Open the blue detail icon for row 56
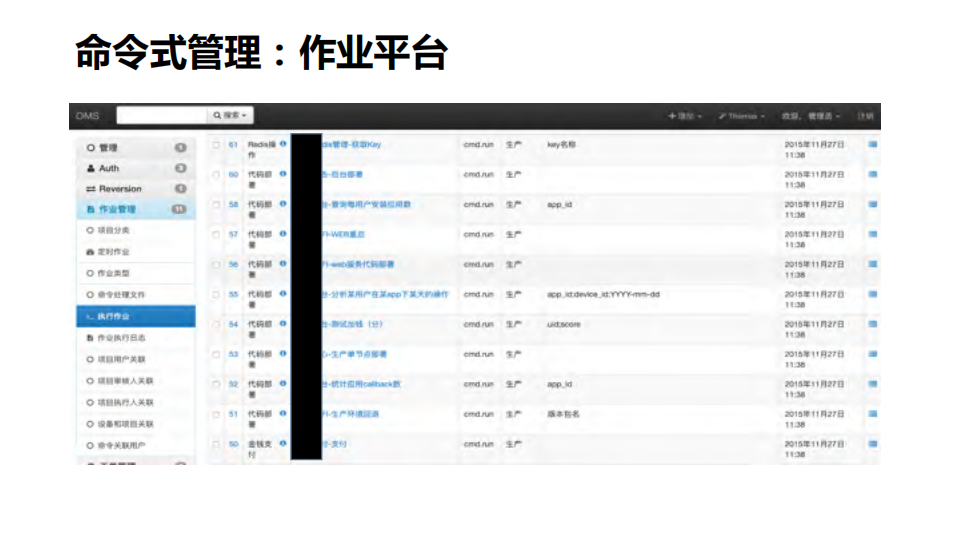 (873, 264)
